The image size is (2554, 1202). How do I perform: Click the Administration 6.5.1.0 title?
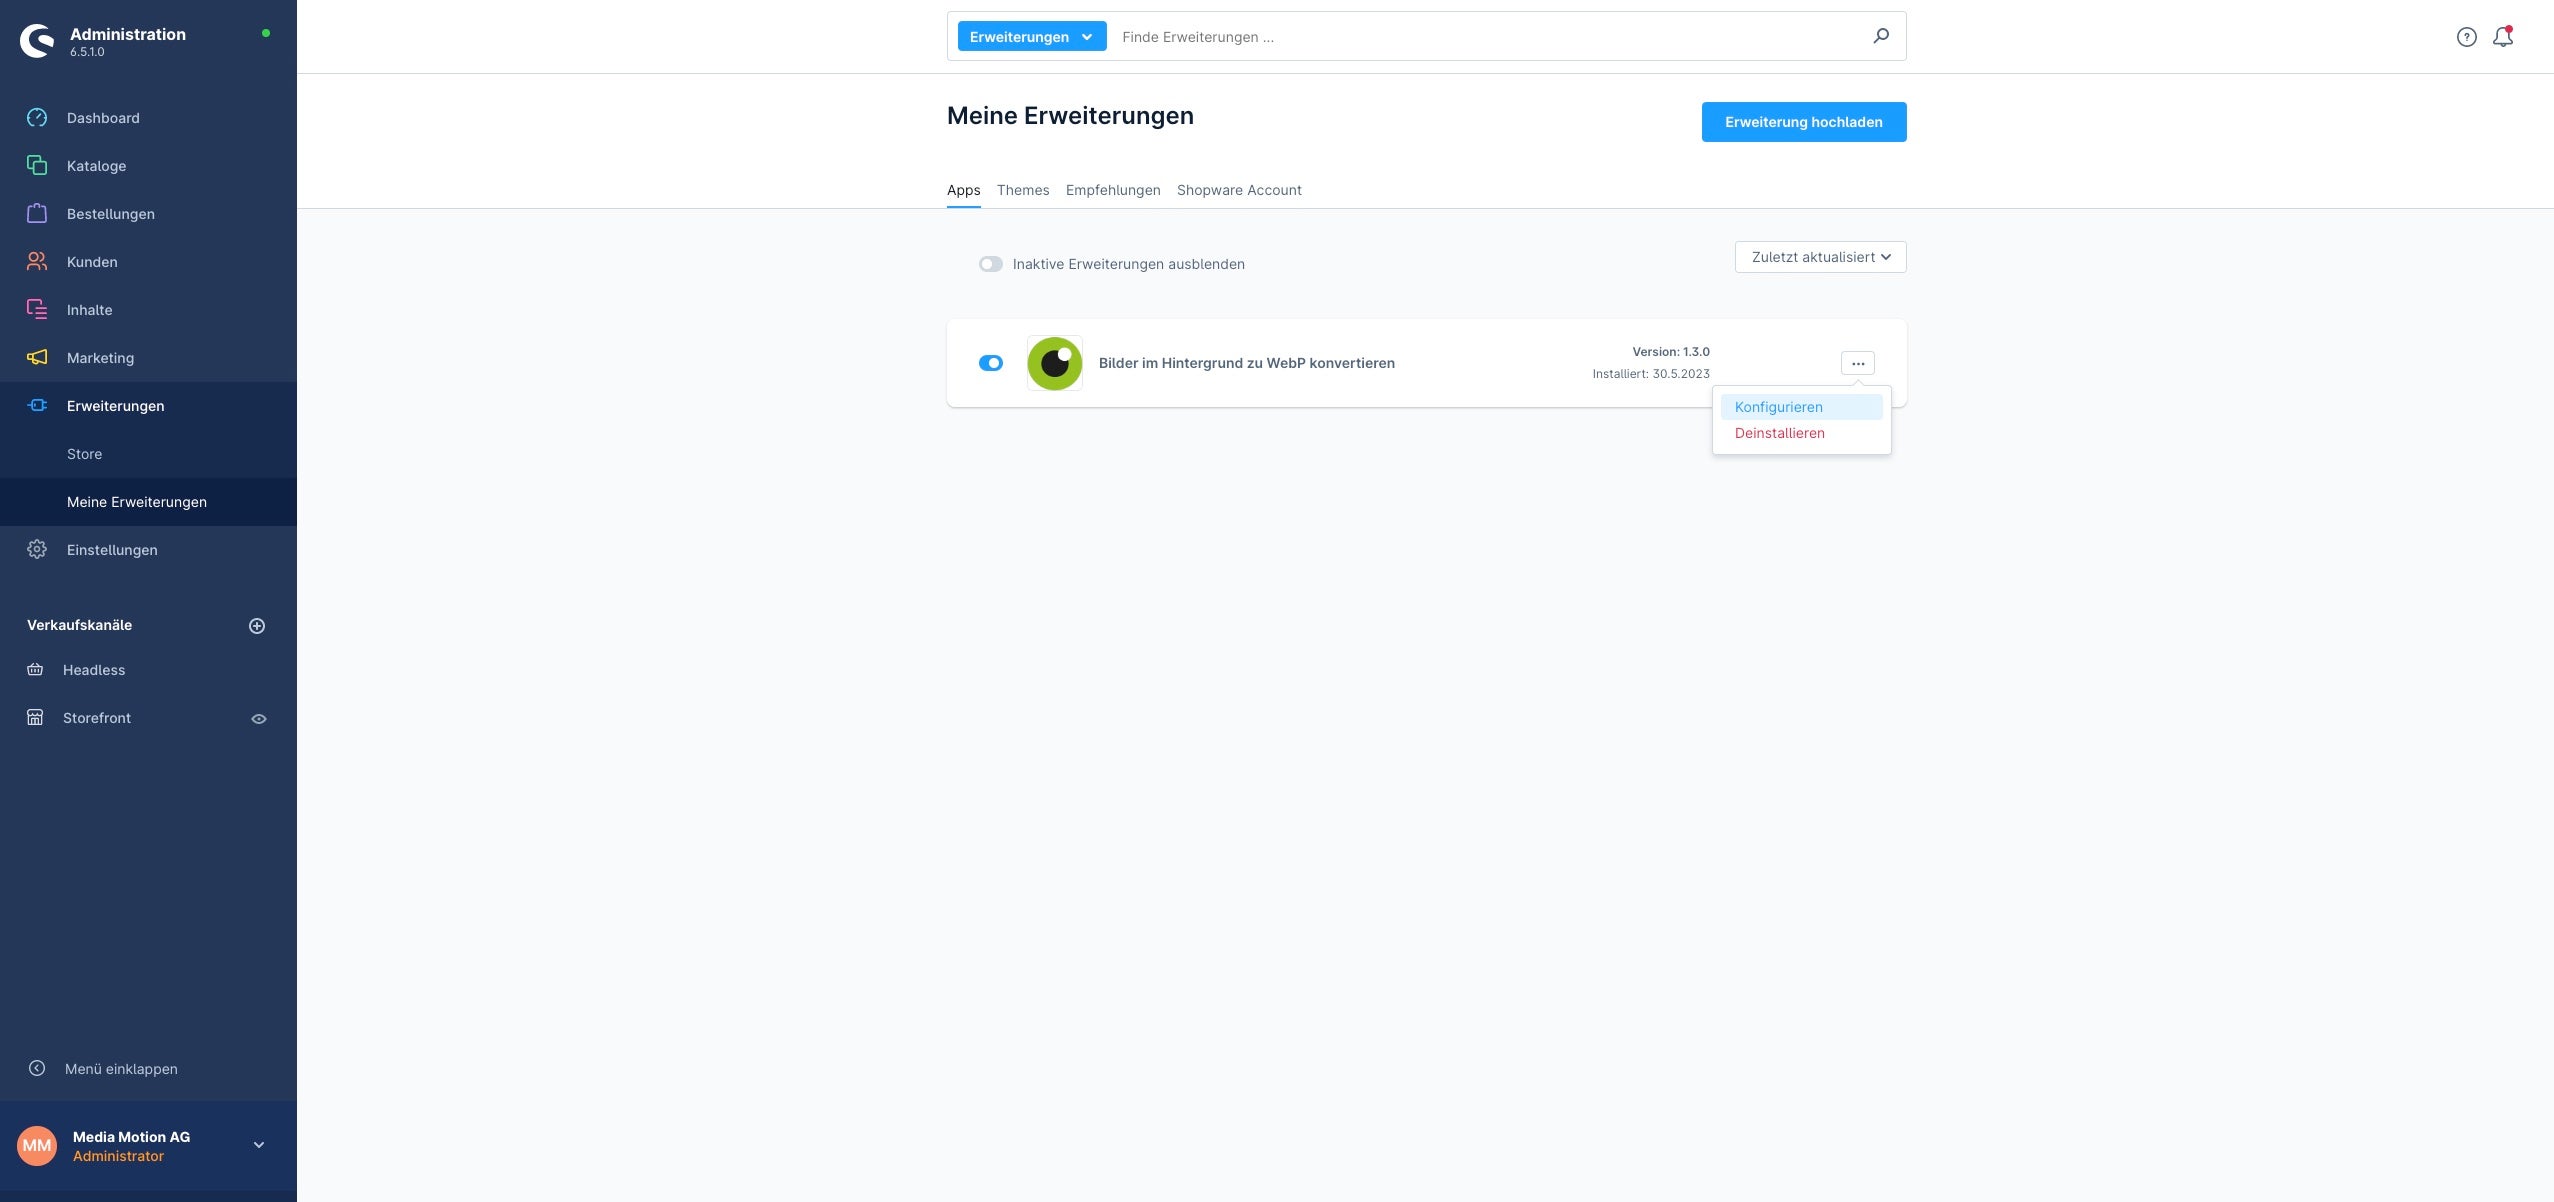pos(128,41)
